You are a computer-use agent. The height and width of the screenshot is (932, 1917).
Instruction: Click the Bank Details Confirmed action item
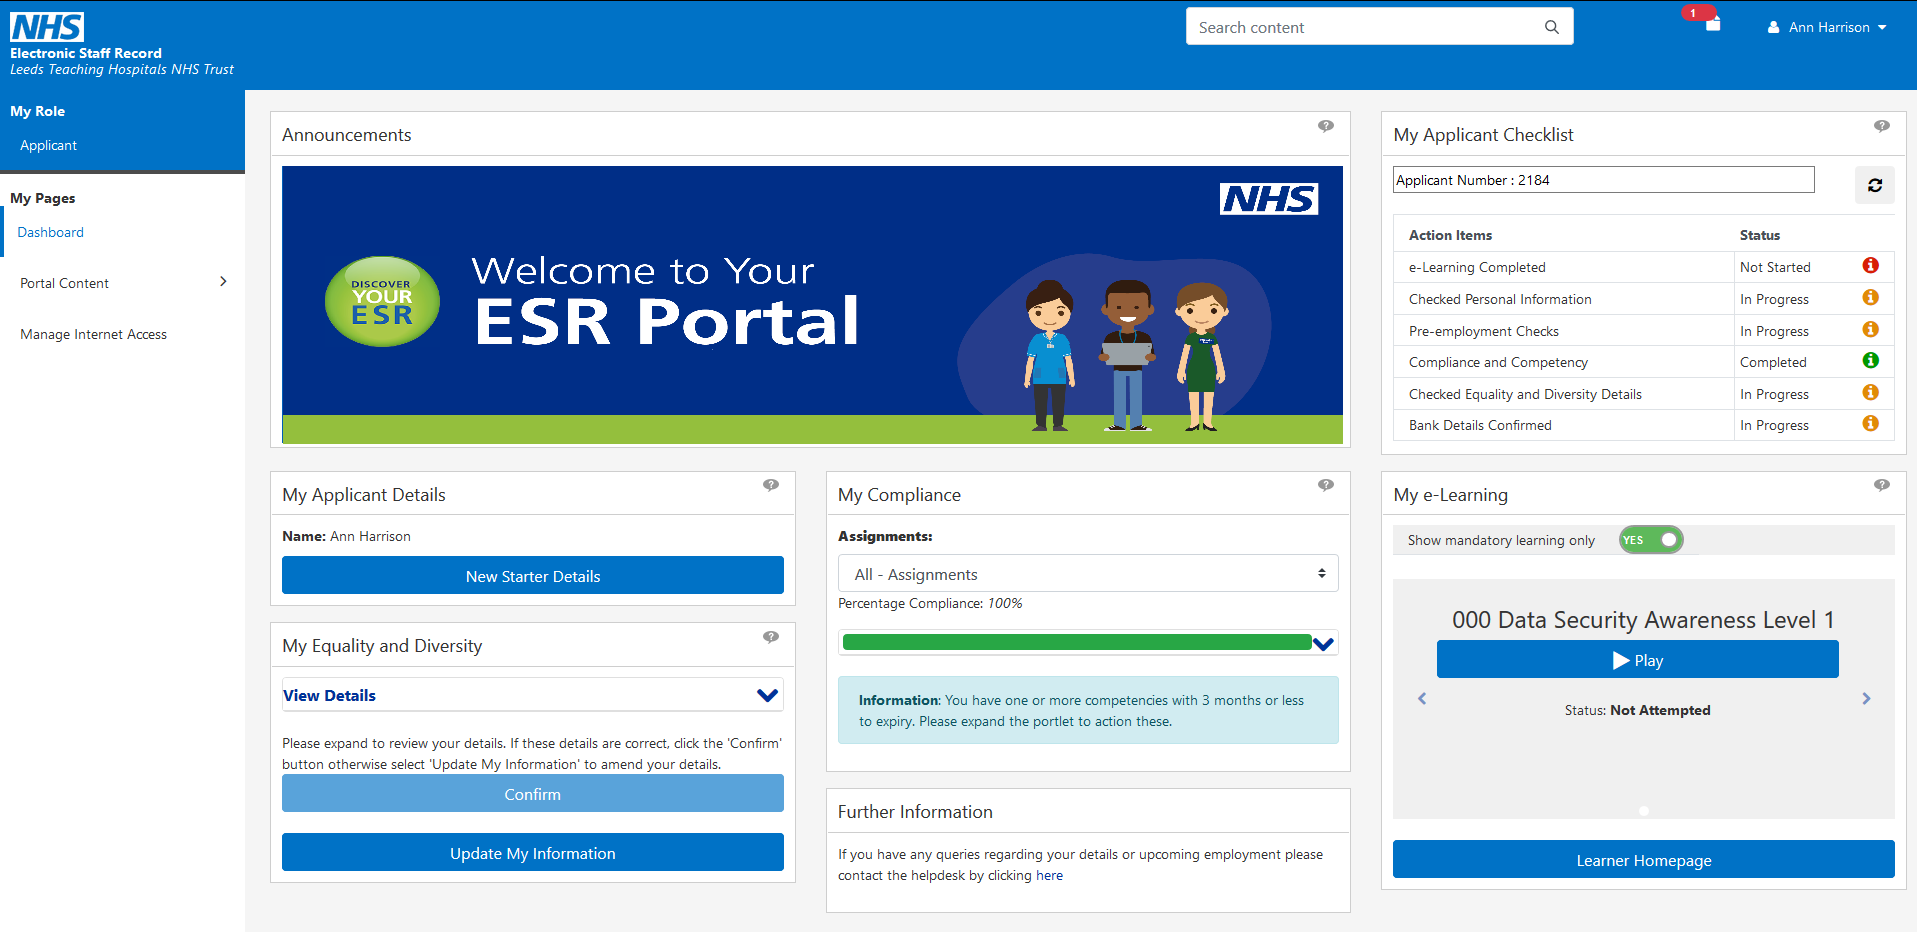tap(1480, 425)
